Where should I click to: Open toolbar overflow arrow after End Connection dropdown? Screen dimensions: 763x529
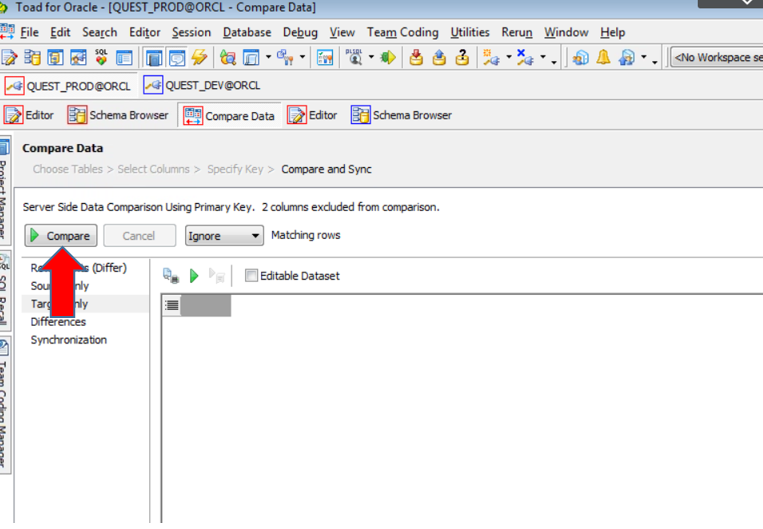point(554,61)
